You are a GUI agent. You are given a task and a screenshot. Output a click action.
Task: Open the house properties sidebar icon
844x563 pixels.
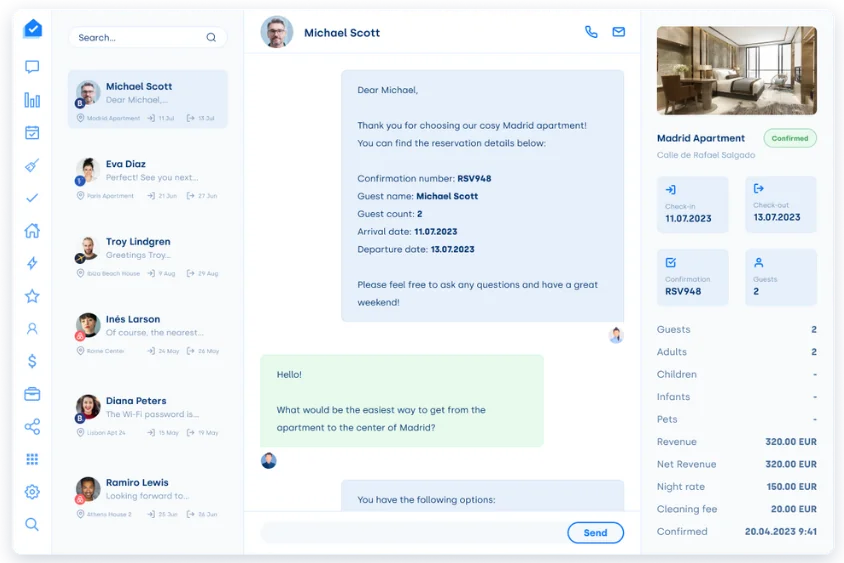tap(32, 230)
